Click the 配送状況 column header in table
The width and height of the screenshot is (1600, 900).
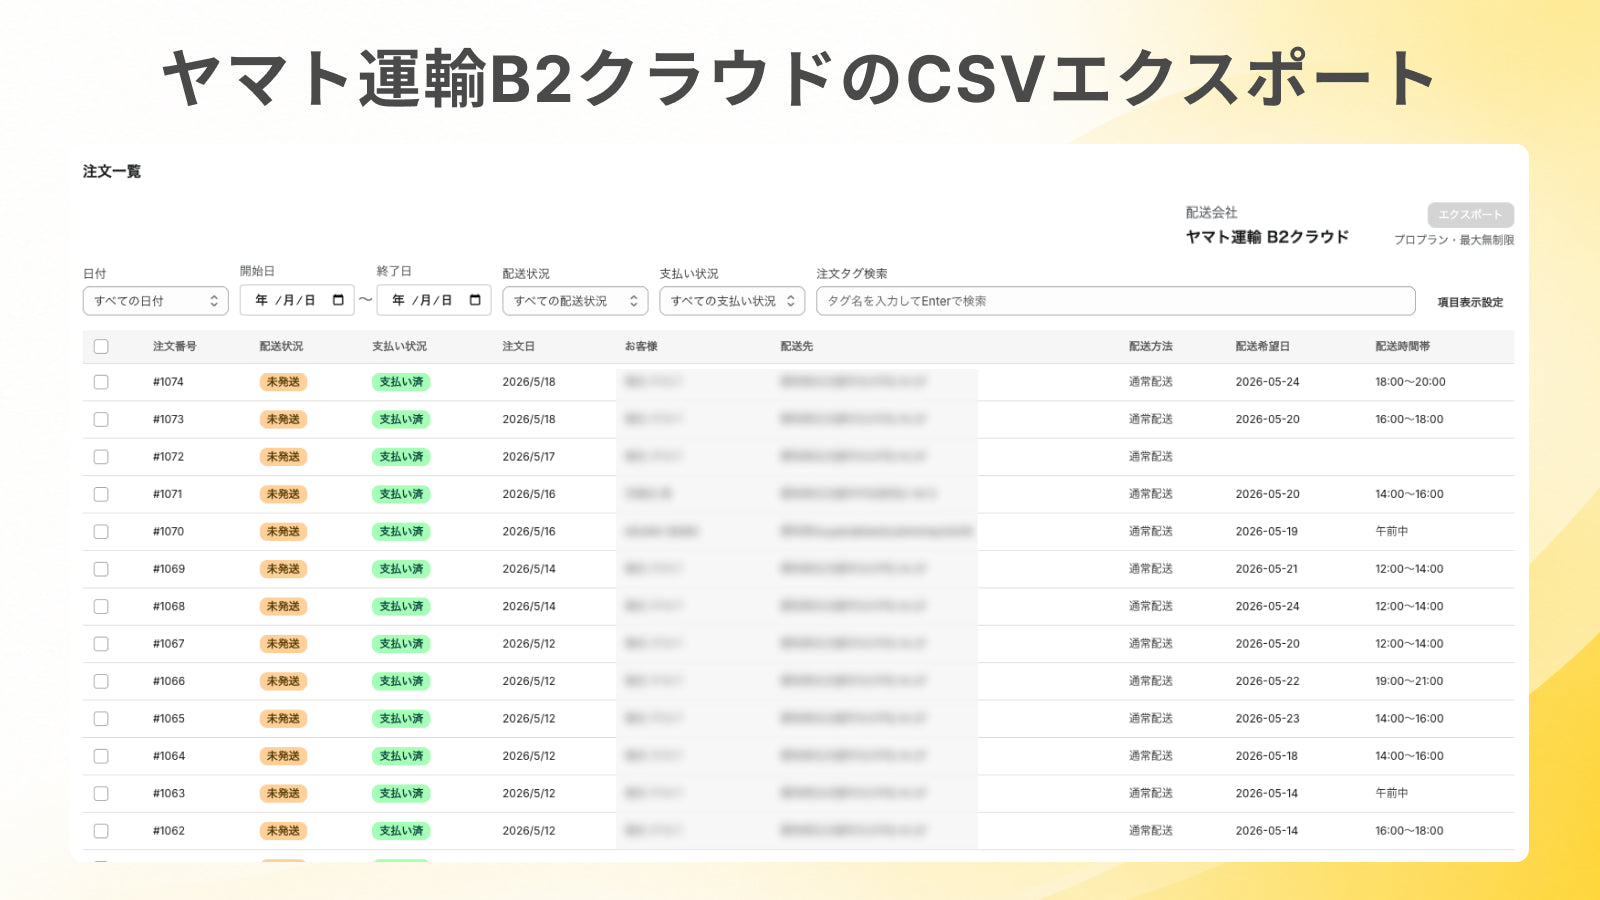pos(281,346)
